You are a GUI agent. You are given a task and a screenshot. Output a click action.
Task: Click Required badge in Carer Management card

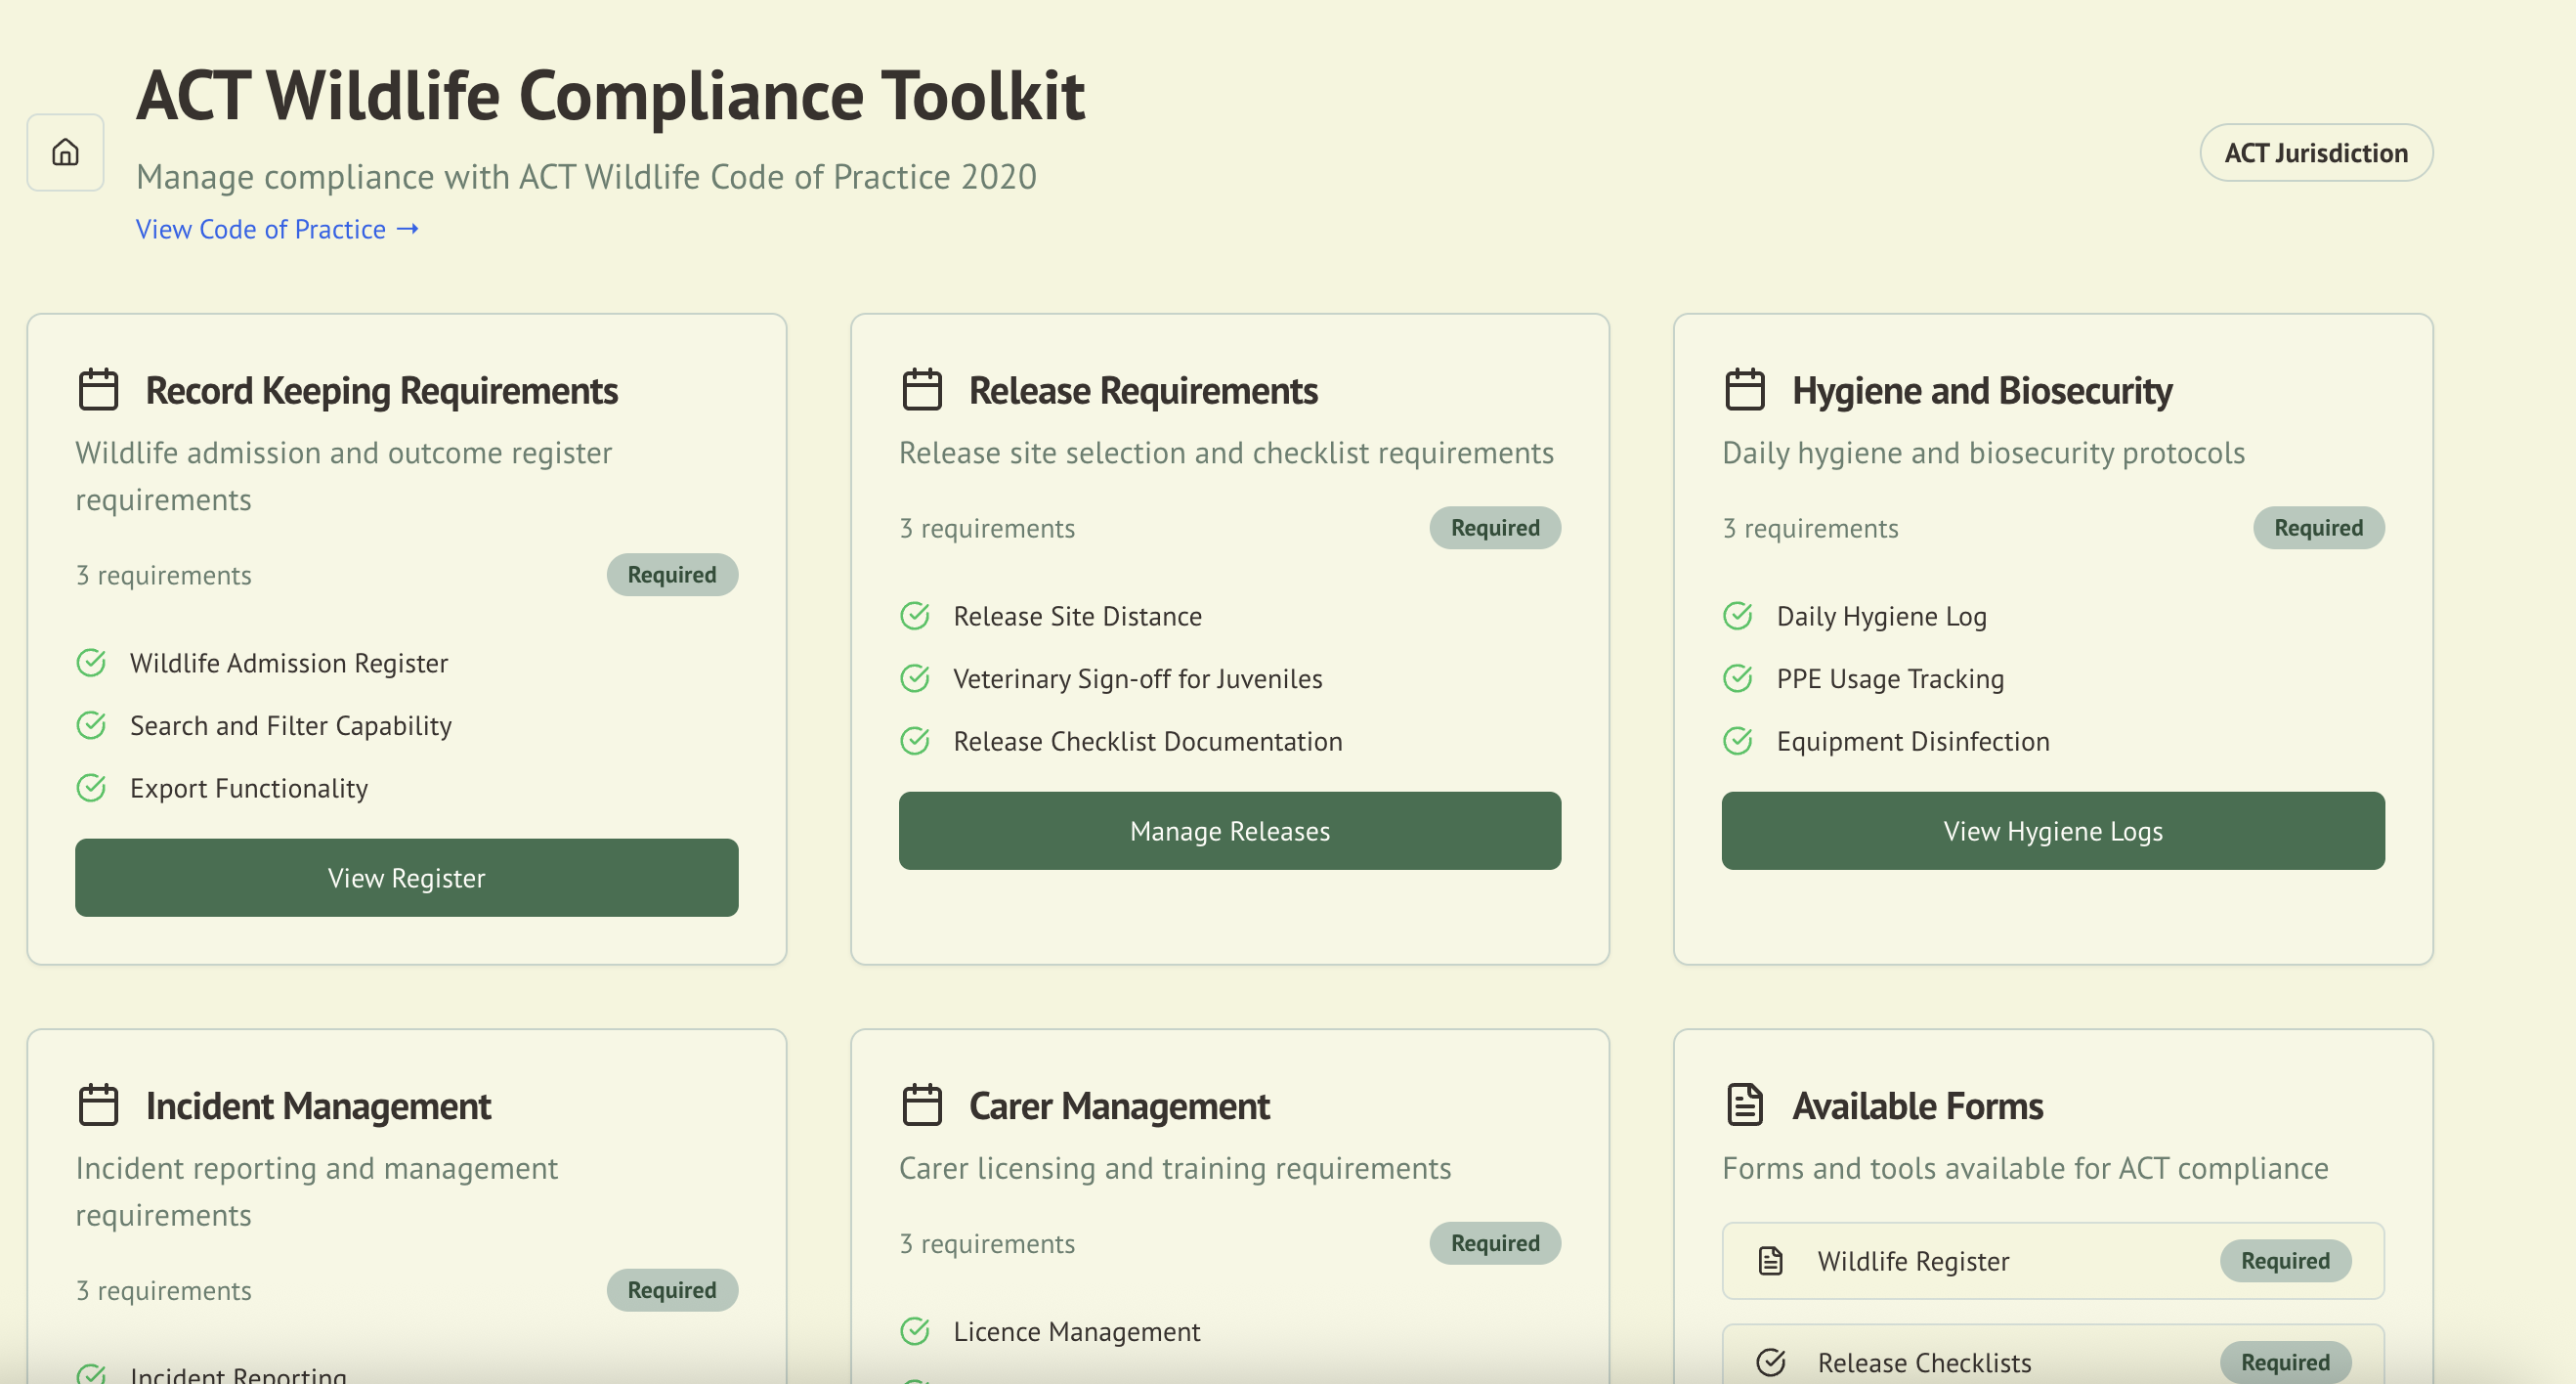point(1495,1243)
